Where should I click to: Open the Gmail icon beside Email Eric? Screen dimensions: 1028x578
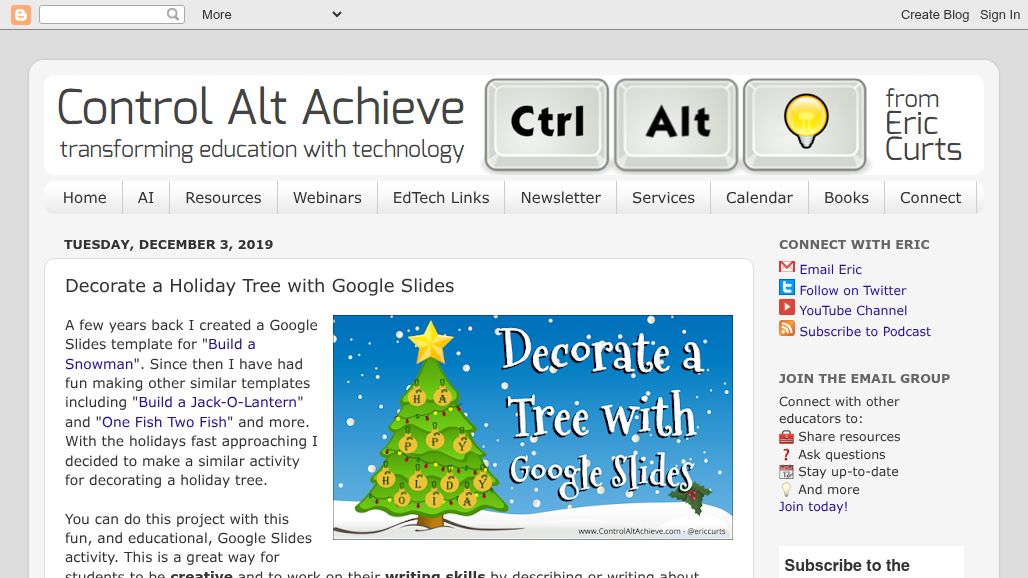point(786,268)
